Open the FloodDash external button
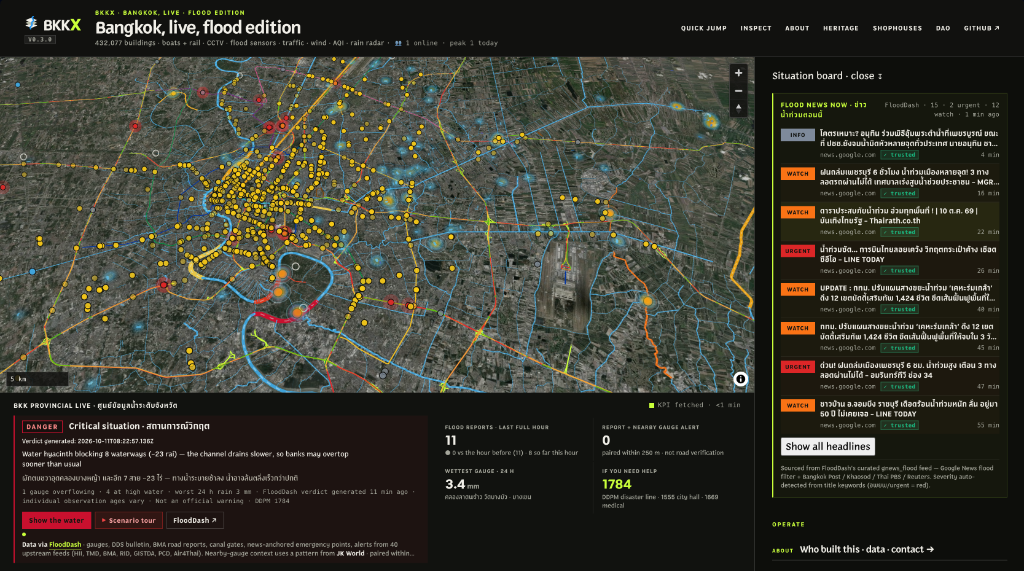This screenshot has height=571, width=1024. (x=195, y=521)
